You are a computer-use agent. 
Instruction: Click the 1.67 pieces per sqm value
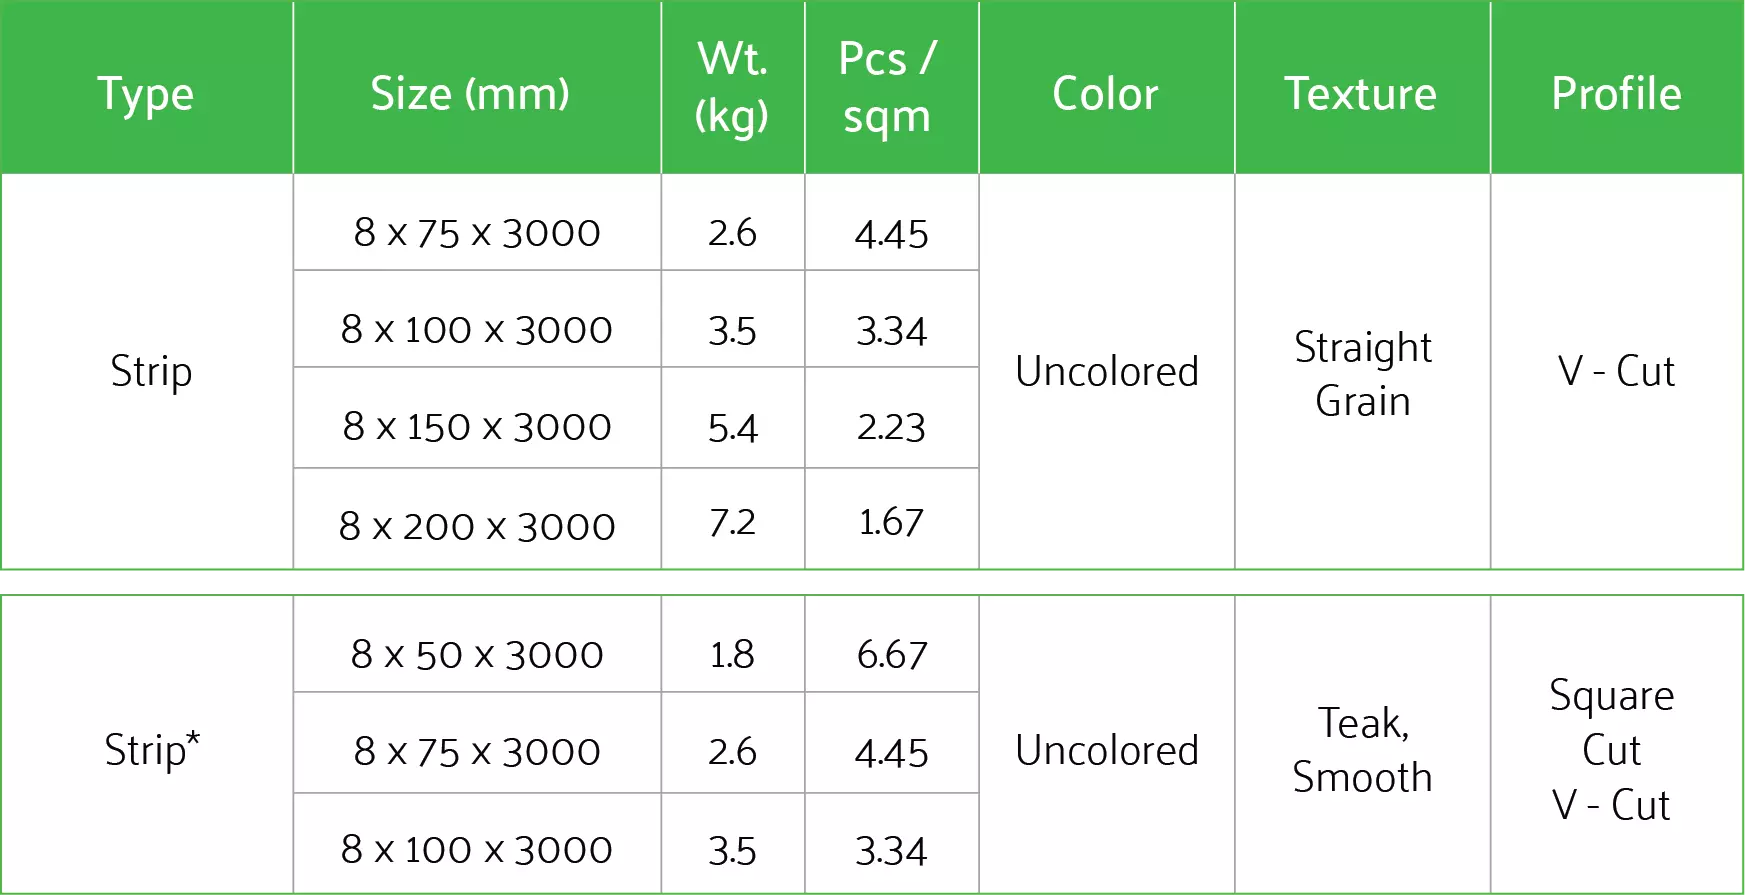point(891,522)
